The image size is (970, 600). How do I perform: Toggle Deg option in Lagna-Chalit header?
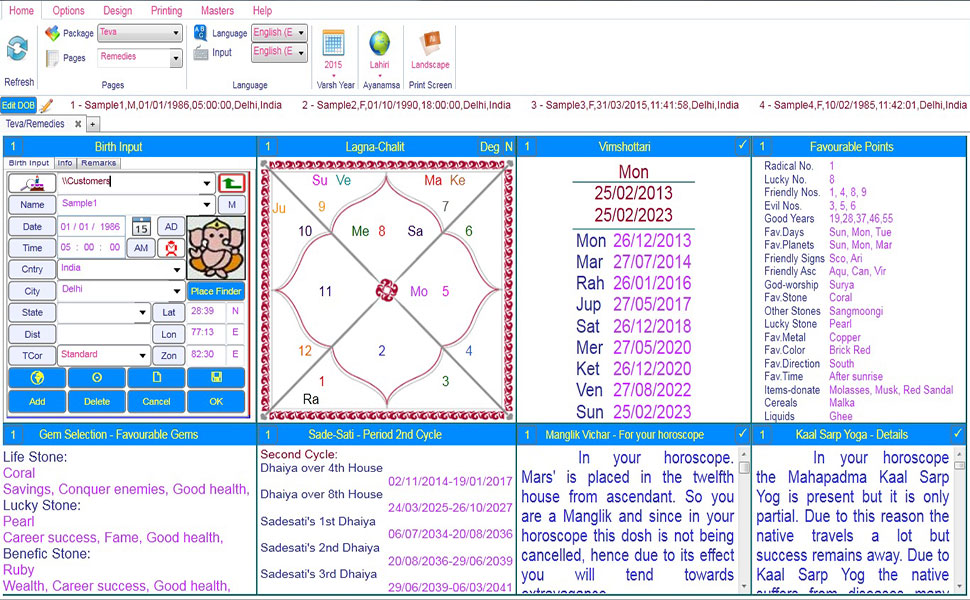pos(489,147)
